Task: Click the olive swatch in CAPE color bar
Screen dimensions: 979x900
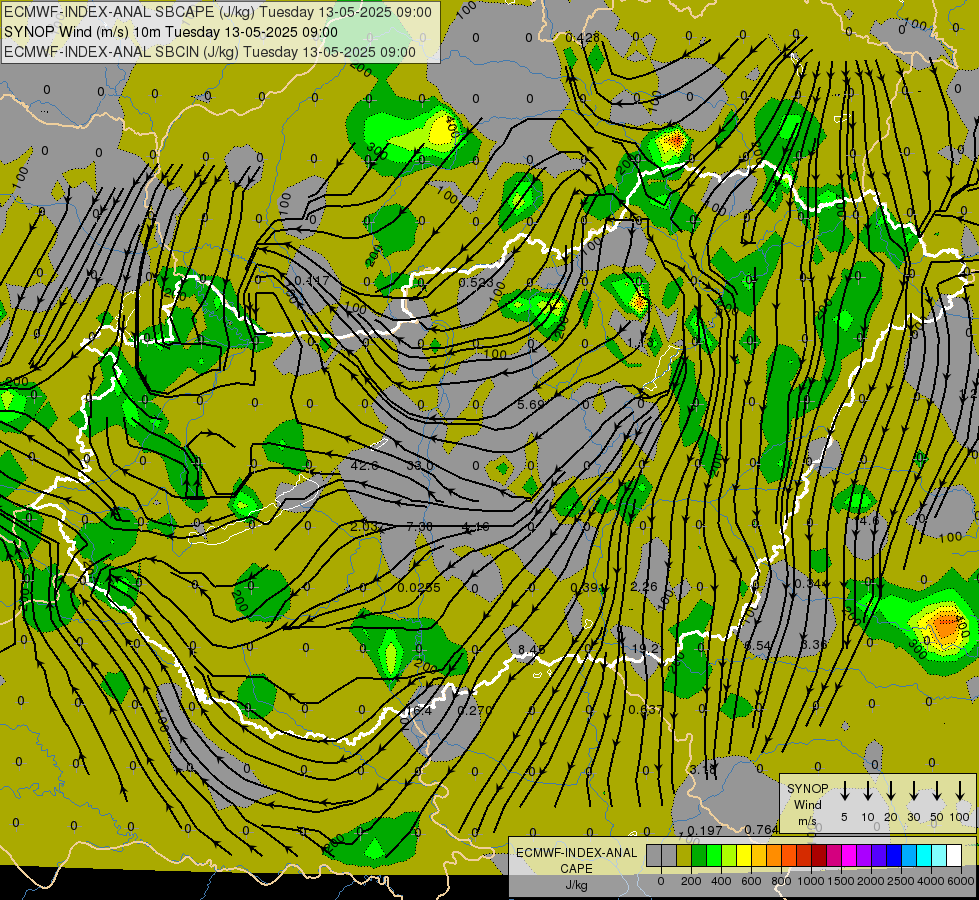Action: tap(684, 855)
